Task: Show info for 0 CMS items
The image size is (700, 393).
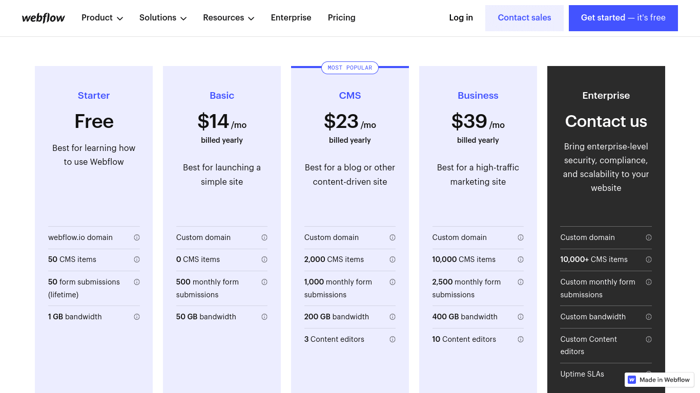Action: pyautogui.click(x=264, y=259)
